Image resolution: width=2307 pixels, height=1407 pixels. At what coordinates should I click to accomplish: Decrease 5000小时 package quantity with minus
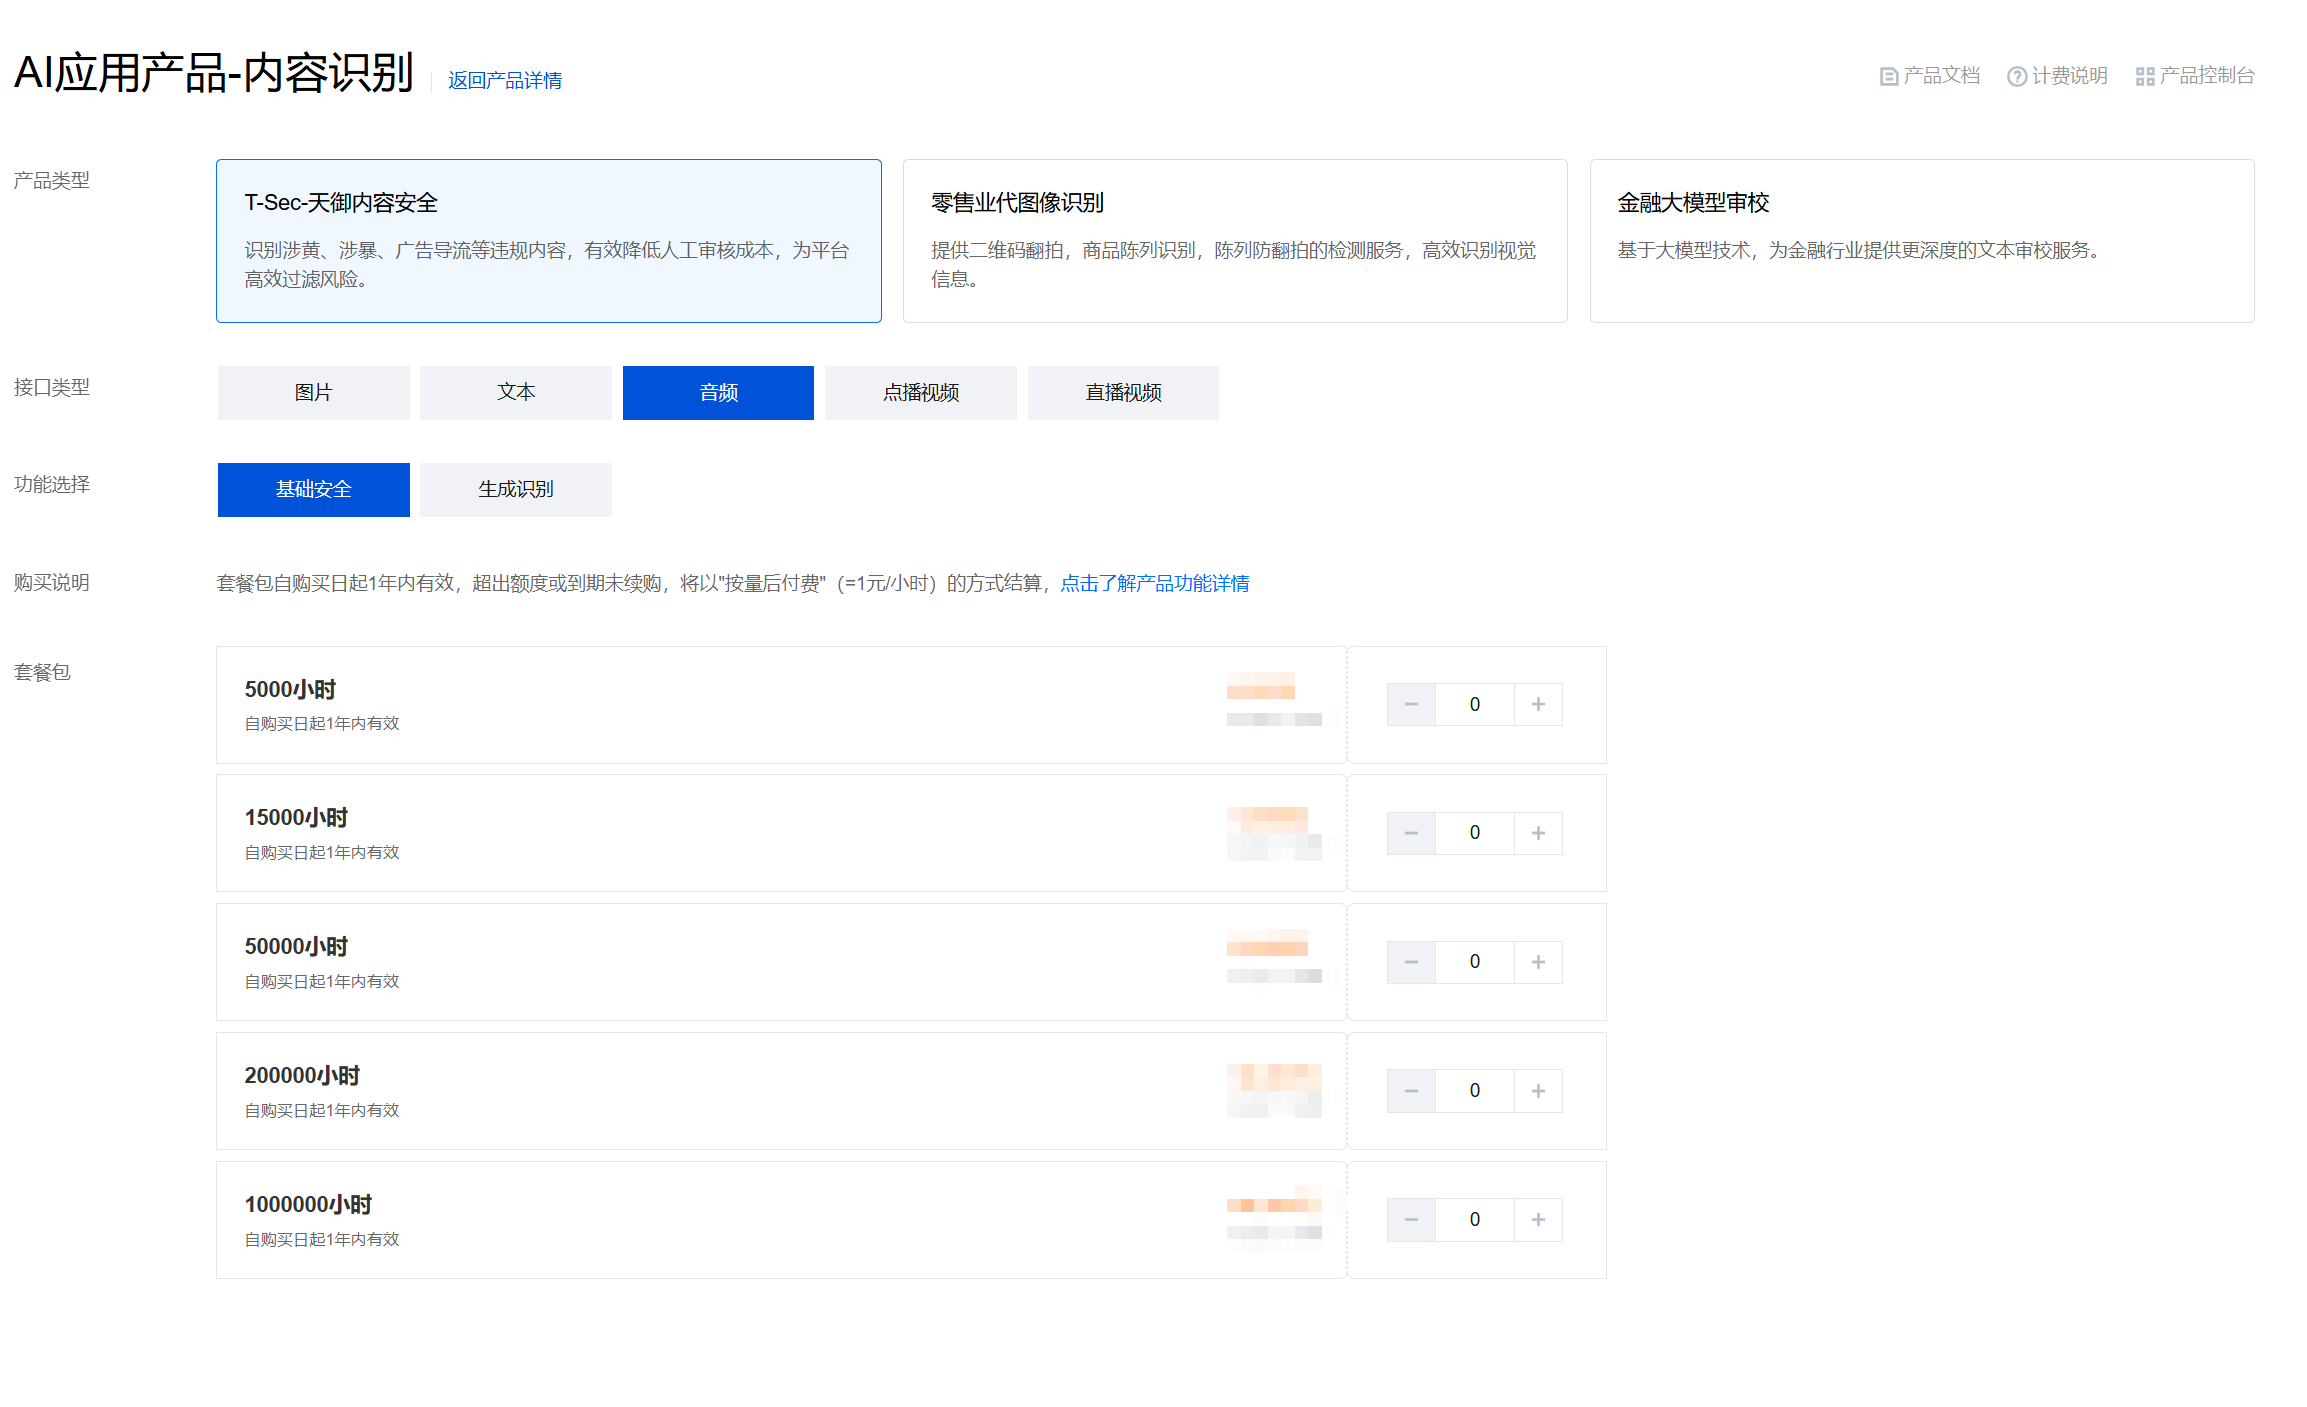coord(1411,705)
